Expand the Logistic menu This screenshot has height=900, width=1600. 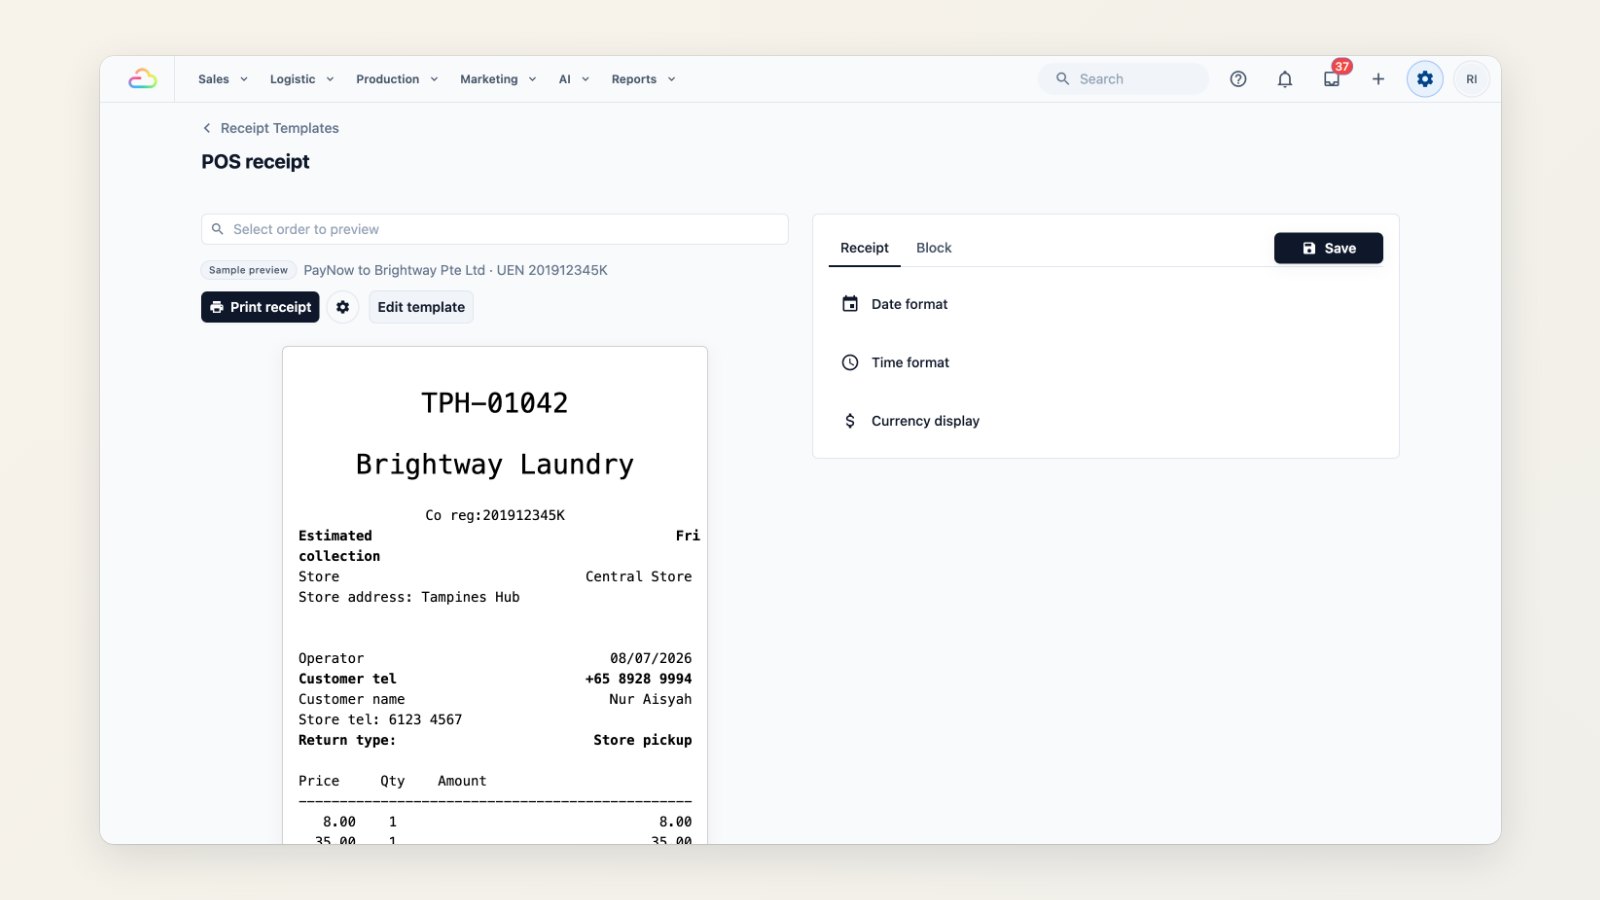tap(302, 79)
